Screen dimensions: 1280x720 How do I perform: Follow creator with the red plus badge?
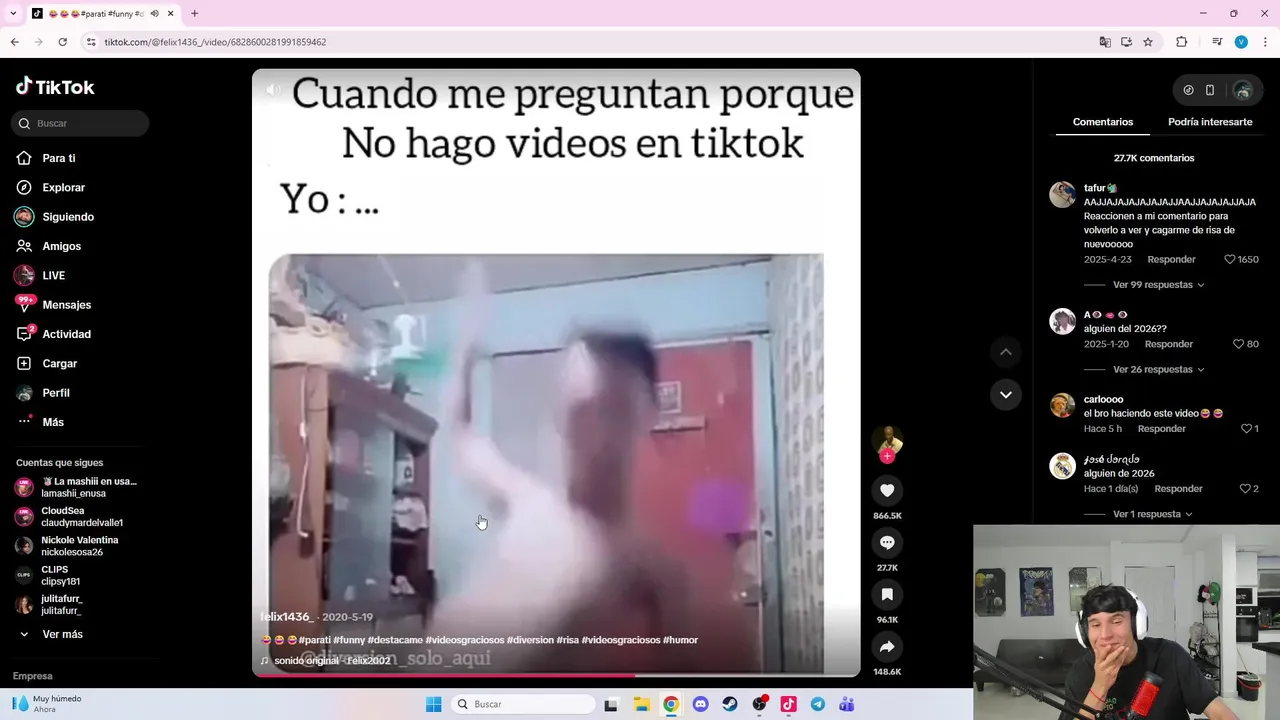tap(887, 456)
